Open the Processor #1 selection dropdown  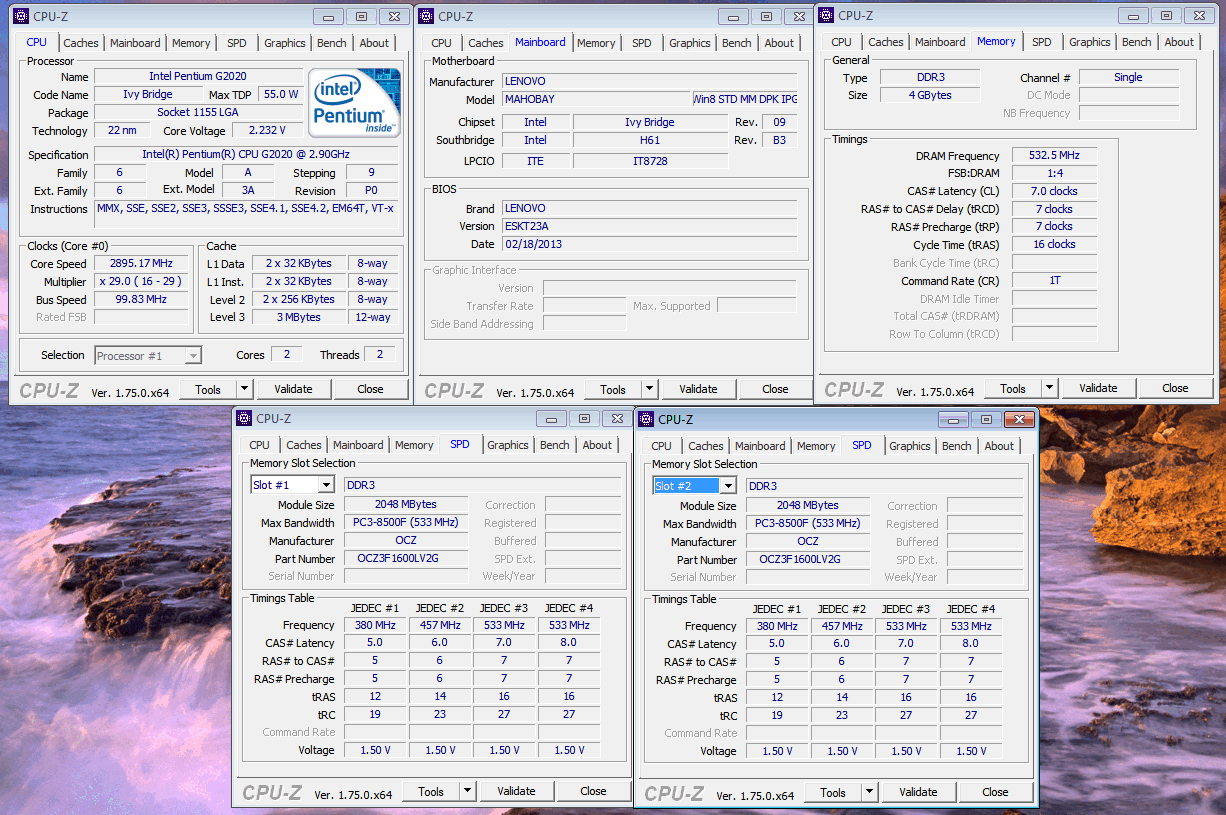click(x=193, y=355)
